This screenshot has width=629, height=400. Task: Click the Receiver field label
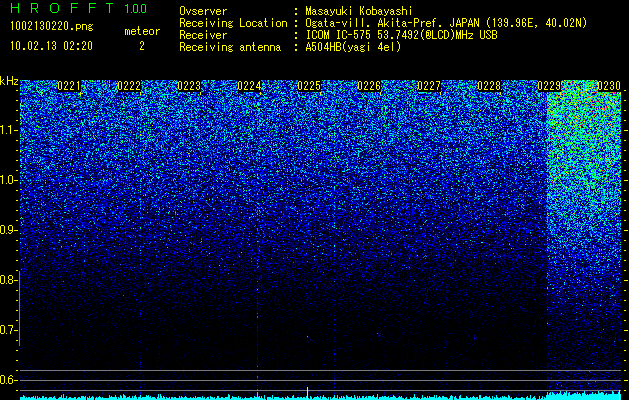[203, 35]
